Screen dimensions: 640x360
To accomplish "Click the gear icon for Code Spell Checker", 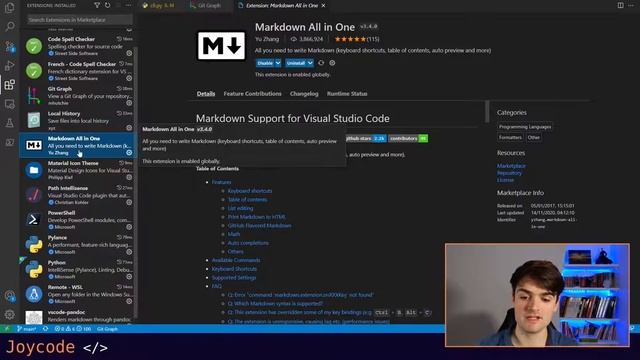I will point(129,53).
